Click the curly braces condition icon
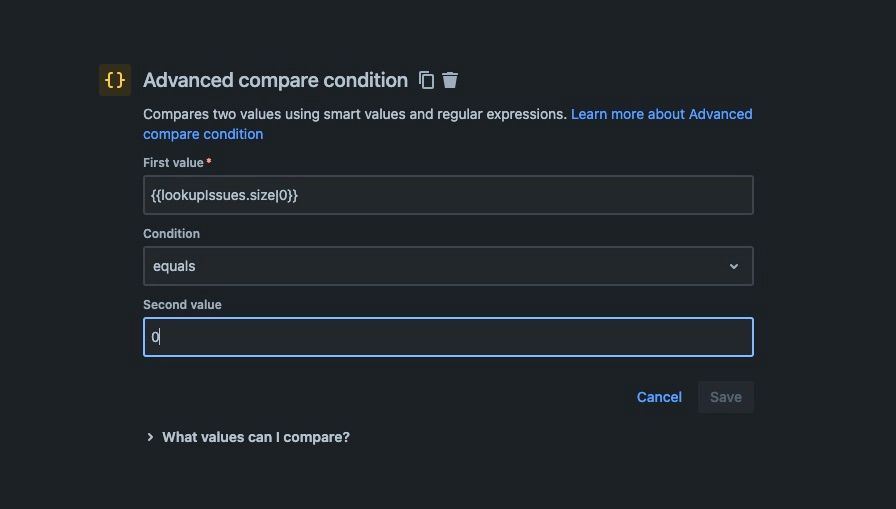The image size is (896, 509). (115, 80)
